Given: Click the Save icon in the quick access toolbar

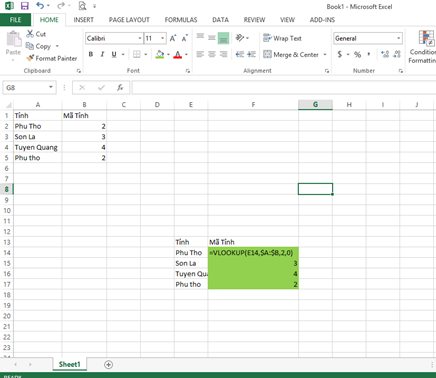Looking at the screenshot, I should tap(24, 6).
